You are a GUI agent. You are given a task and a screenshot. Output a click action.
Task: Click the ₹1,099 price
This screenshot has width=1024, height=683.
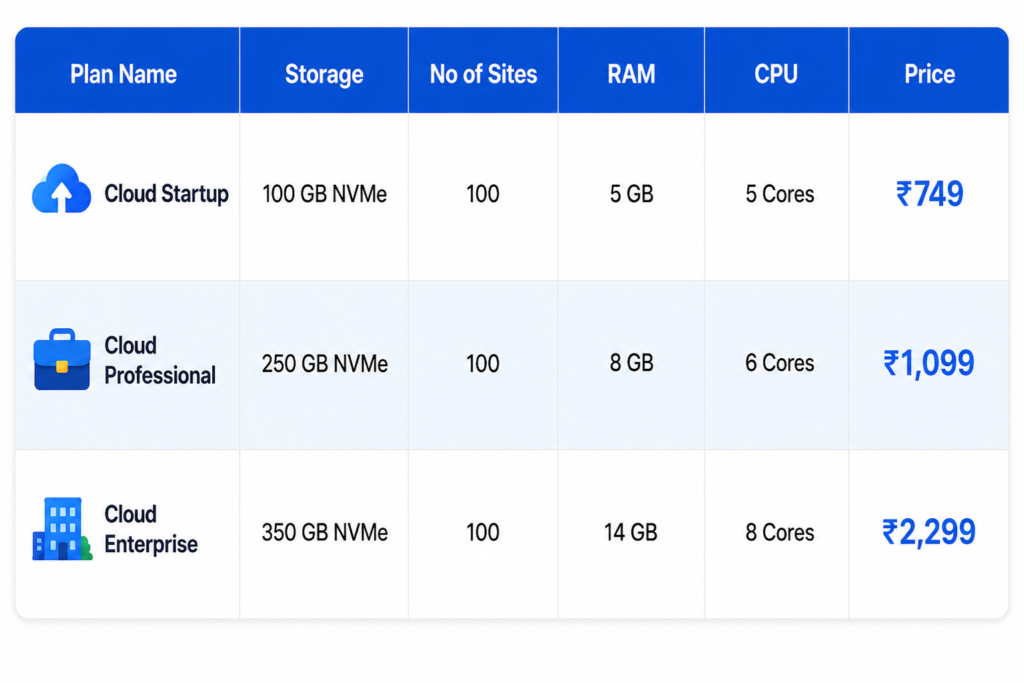tap(929, 363)
